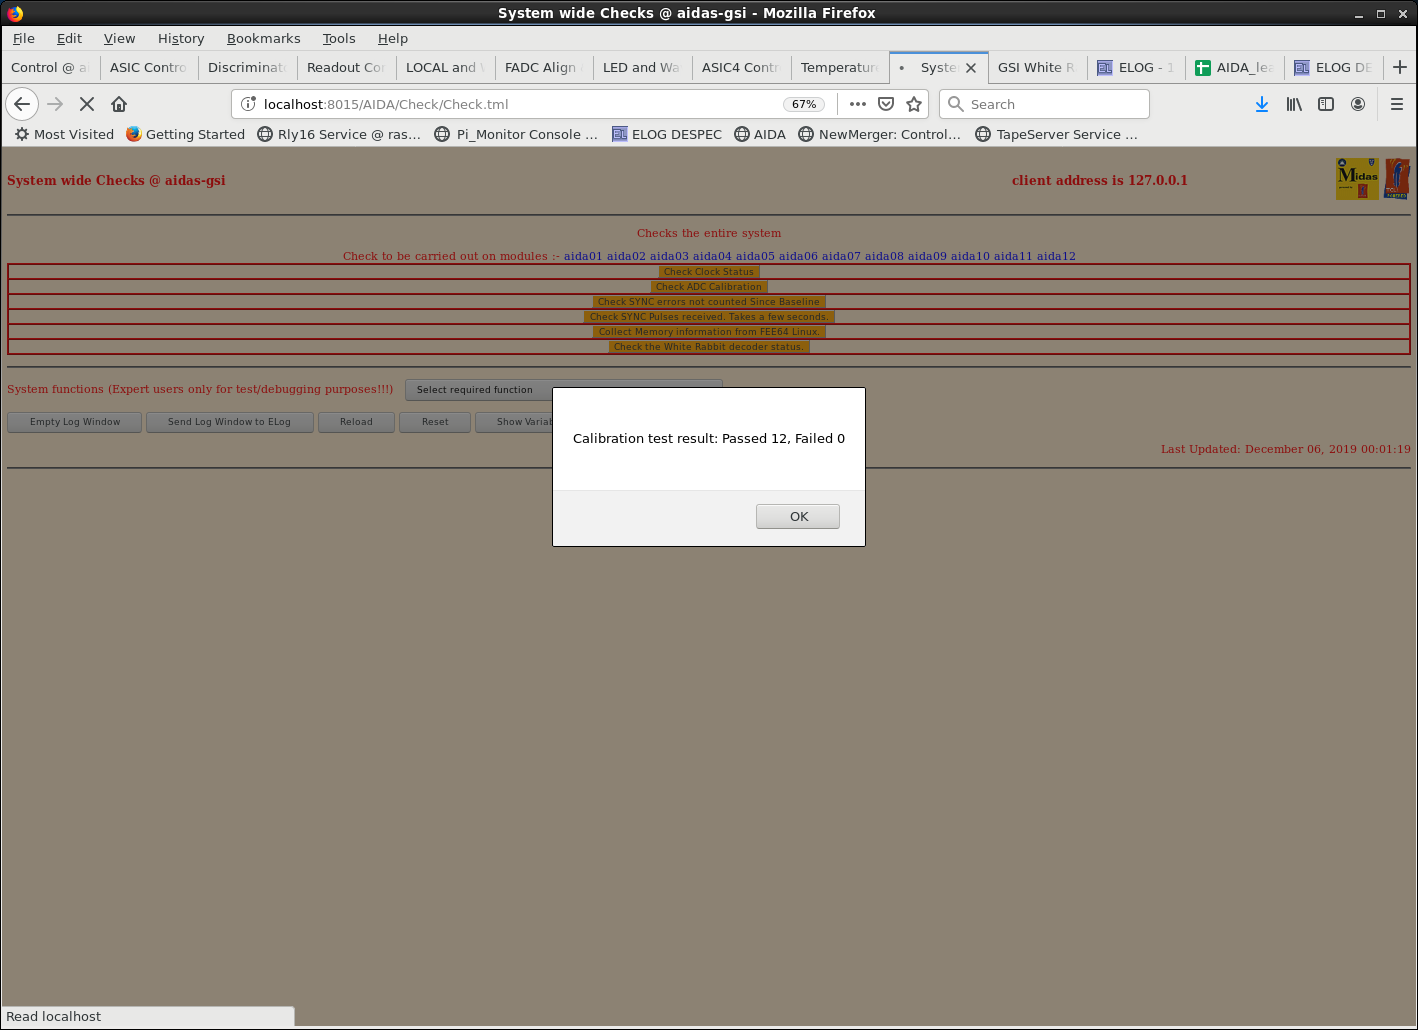This screenshot has height=1030, width=1418.
Task: Switch to the Temperature tab
Action: [839, 68]
